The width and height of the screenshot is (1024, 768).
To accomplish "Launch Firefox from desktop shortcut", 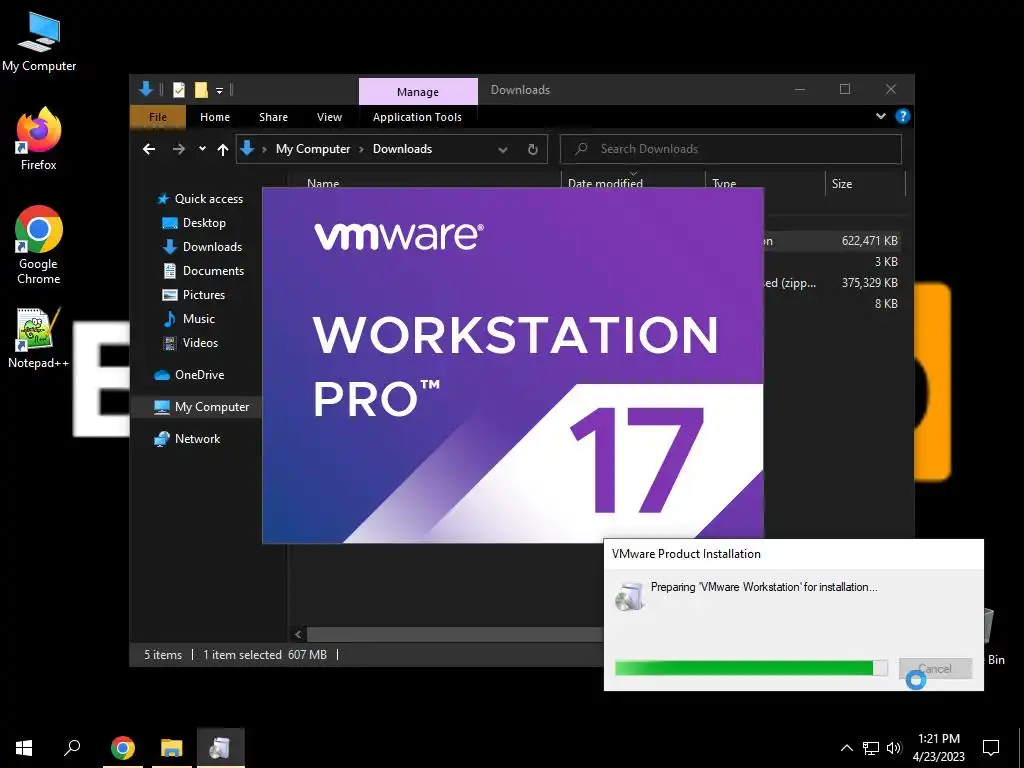I will click(39, 138).
